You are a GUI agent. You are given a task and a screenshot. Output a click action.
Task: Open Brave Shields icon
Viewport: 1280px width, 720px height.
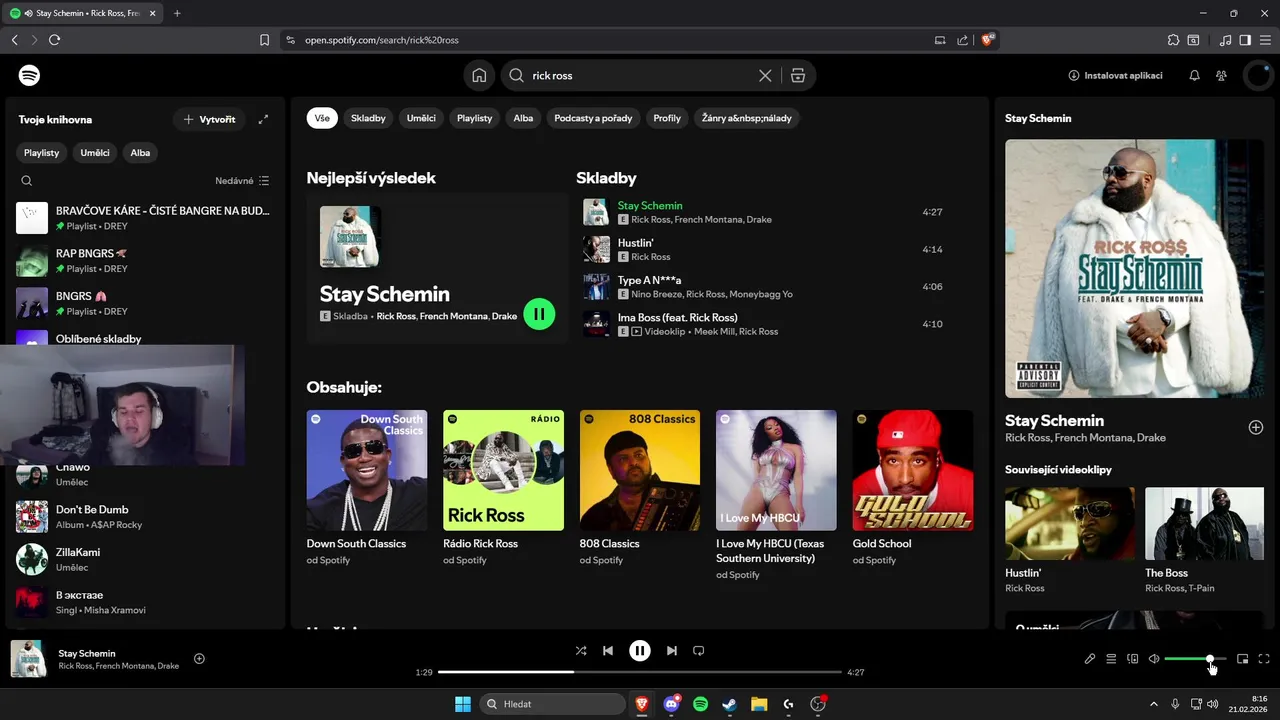pos(988,40)
